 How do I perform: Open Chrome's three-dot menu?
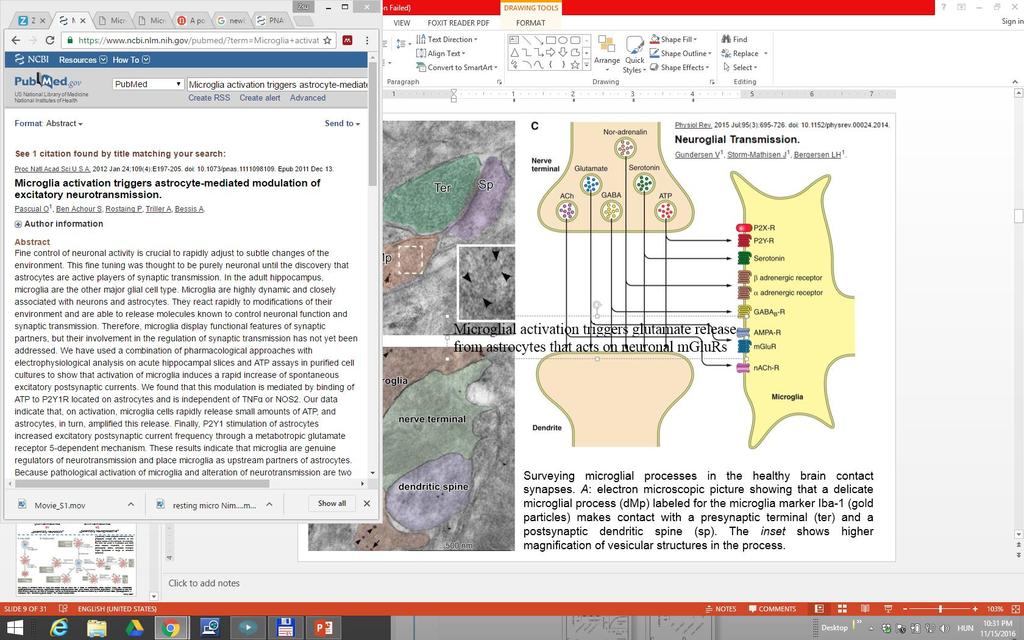pyautogui.click(x=367, y=40)
